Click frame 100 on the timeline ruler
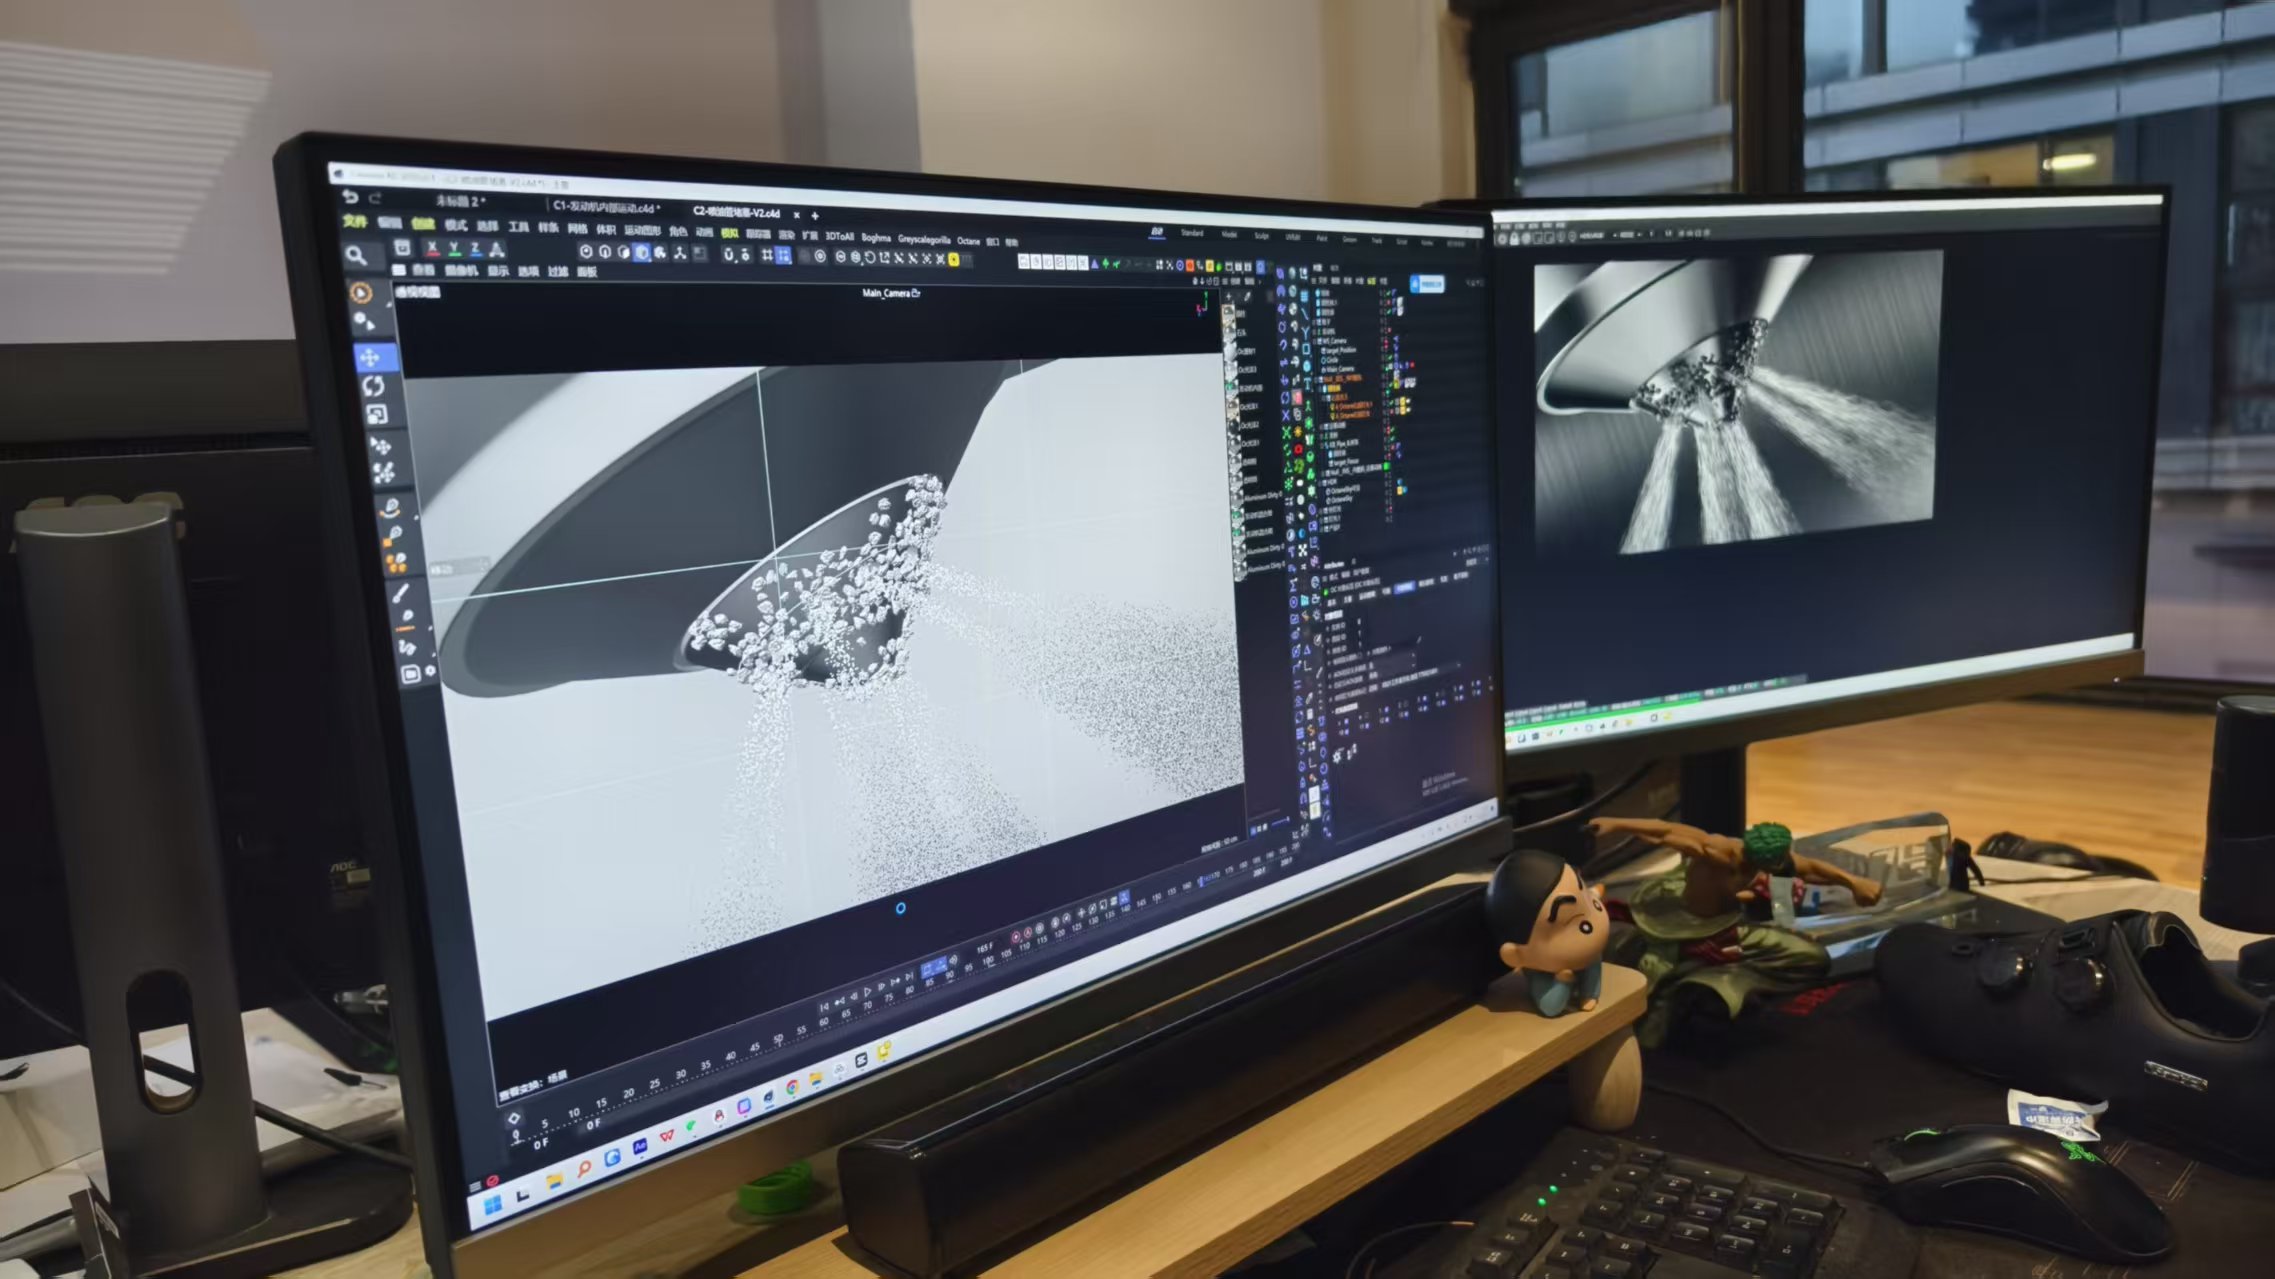 pyautogui.click(x=988, y=961)
